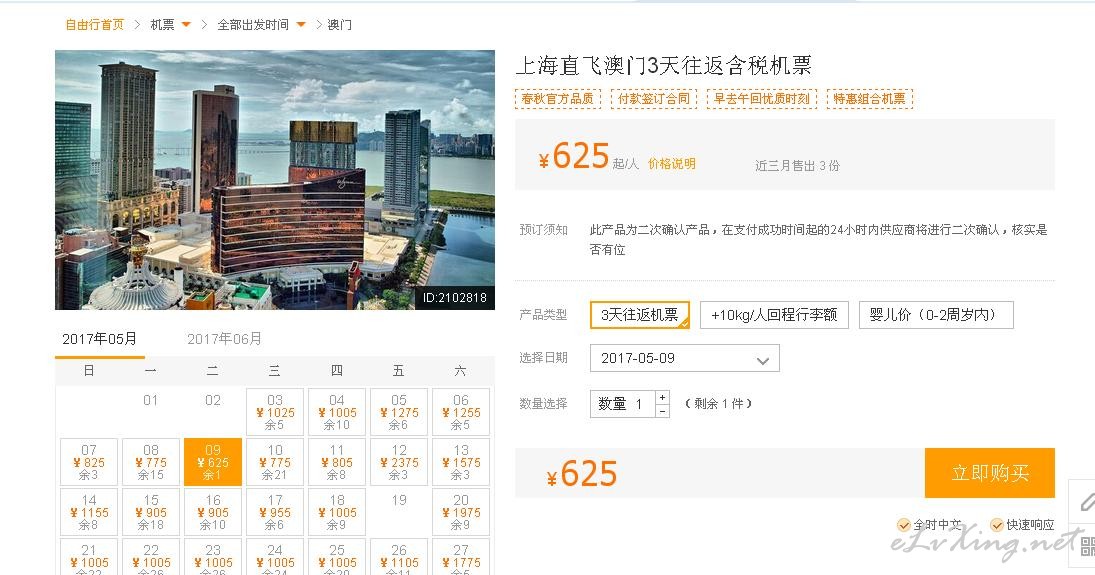
Task: Select the 婴儿价（0-2周岁内）option
Action: 936,315
